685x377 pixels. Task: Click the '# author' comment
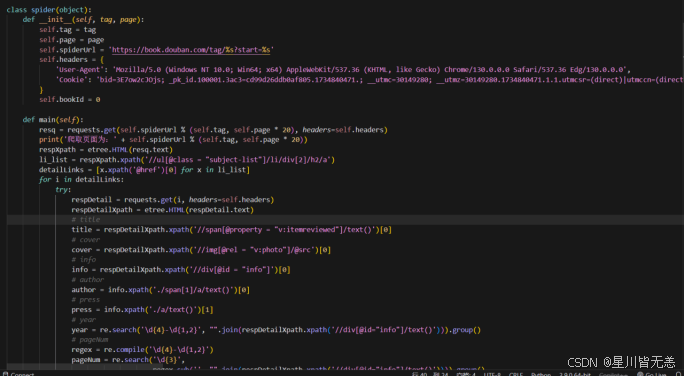point(88,280)
